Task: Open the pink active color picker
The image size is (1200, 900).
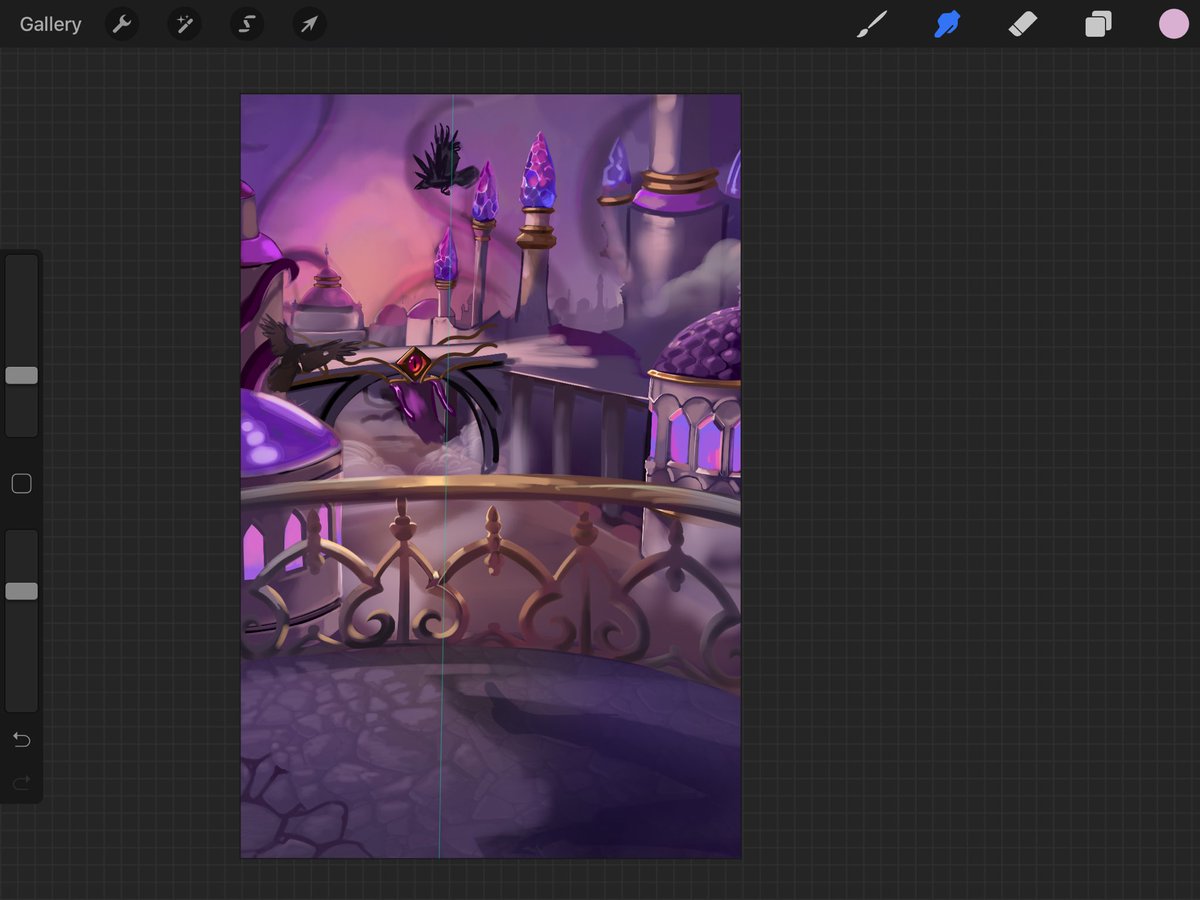Action: tap(1174, 24)
